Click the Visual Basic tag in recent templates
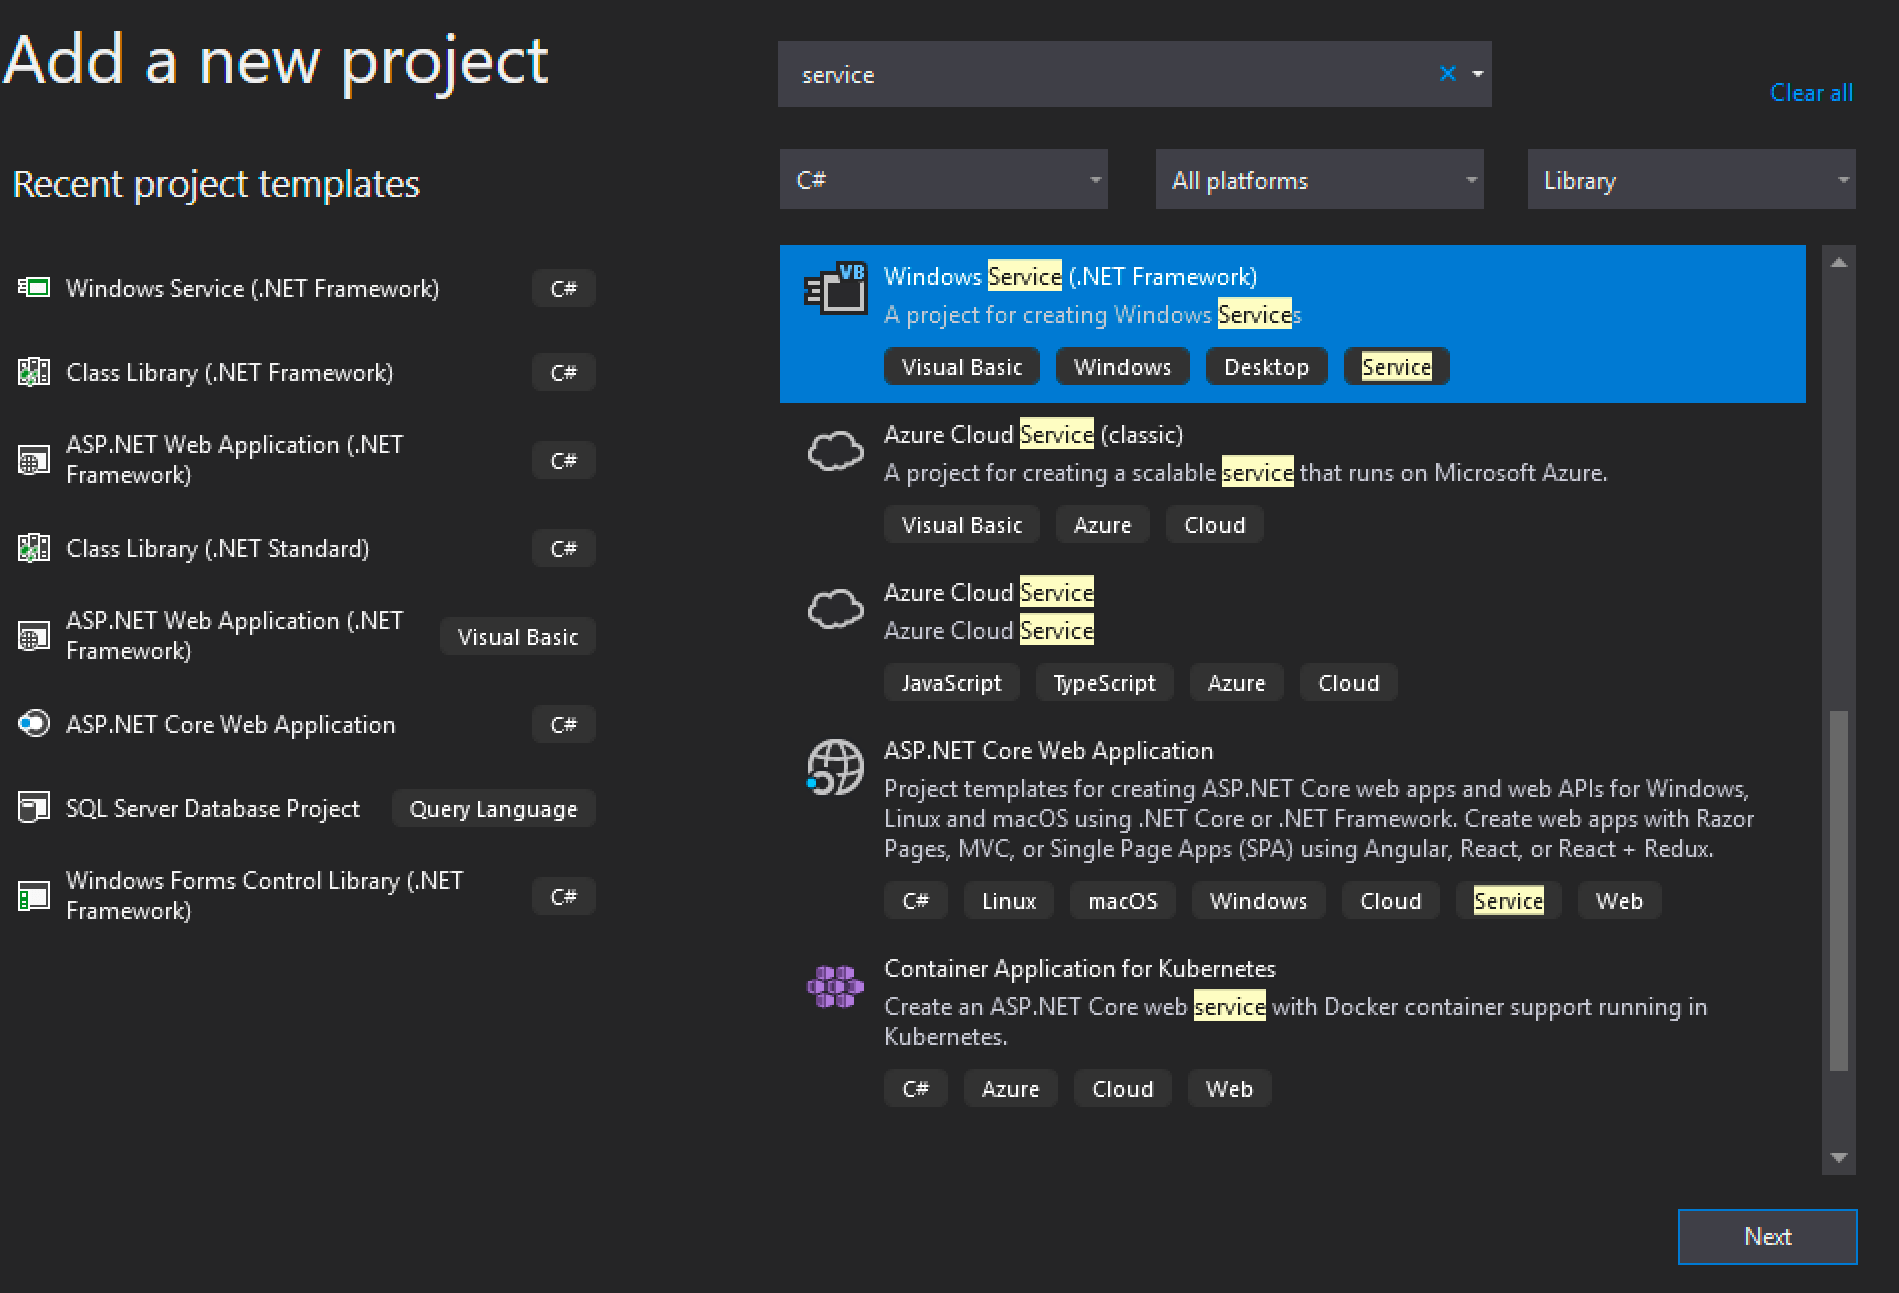Image resolution: width=1899 pixels, height=1293 pixels. (518, 637)
